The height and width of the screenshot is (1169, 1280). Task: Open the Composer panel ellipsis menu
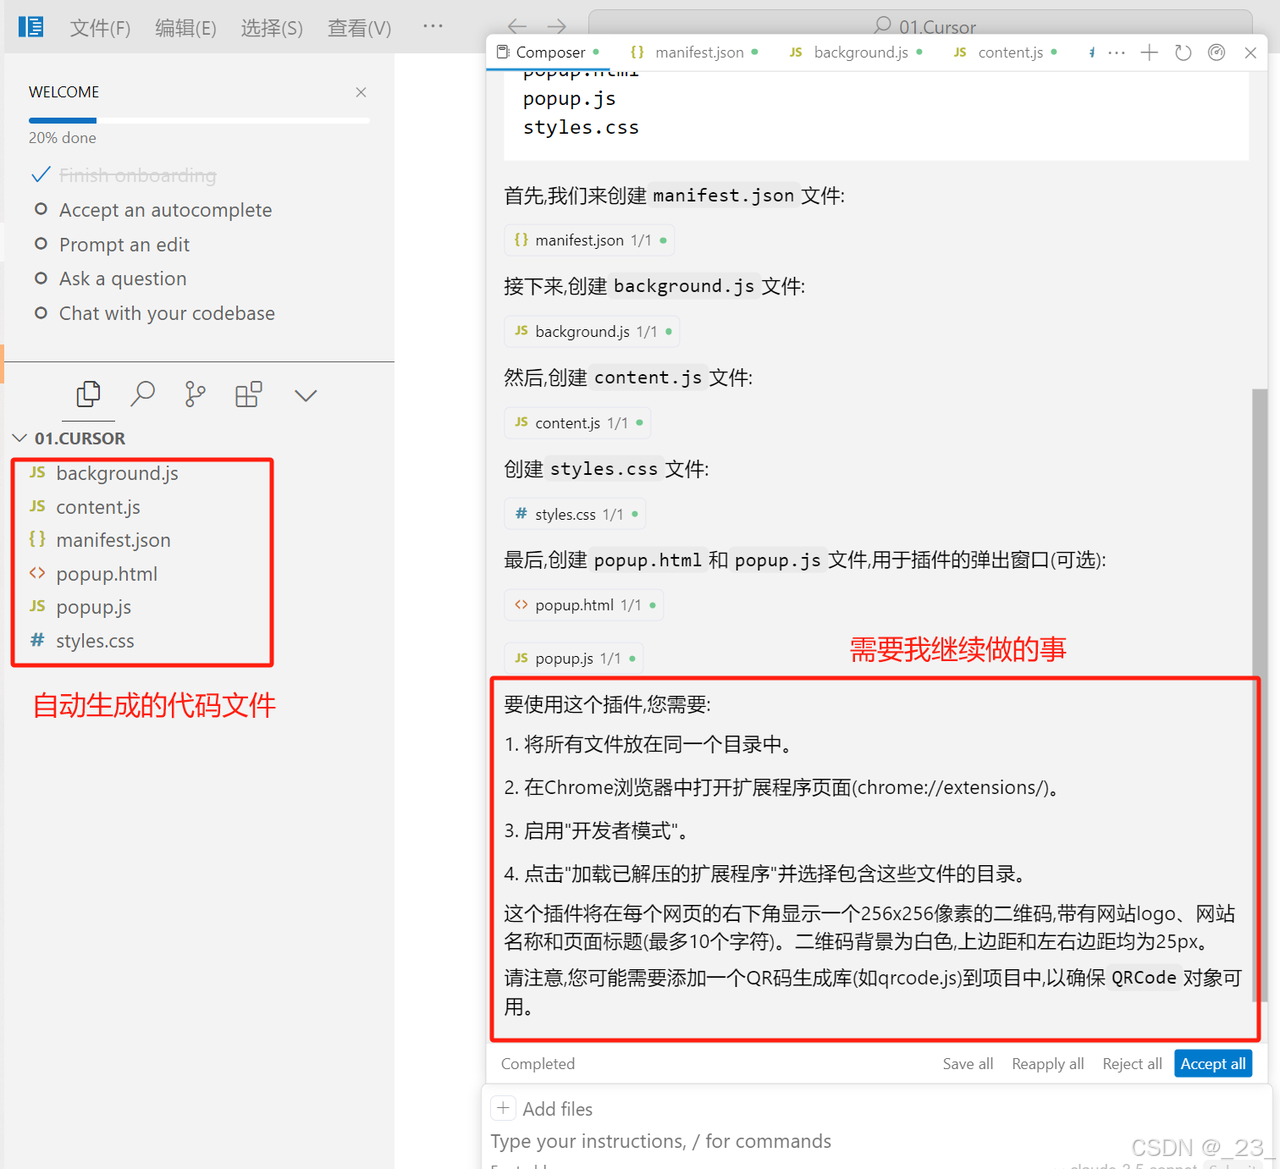[x=1115, y=52]
